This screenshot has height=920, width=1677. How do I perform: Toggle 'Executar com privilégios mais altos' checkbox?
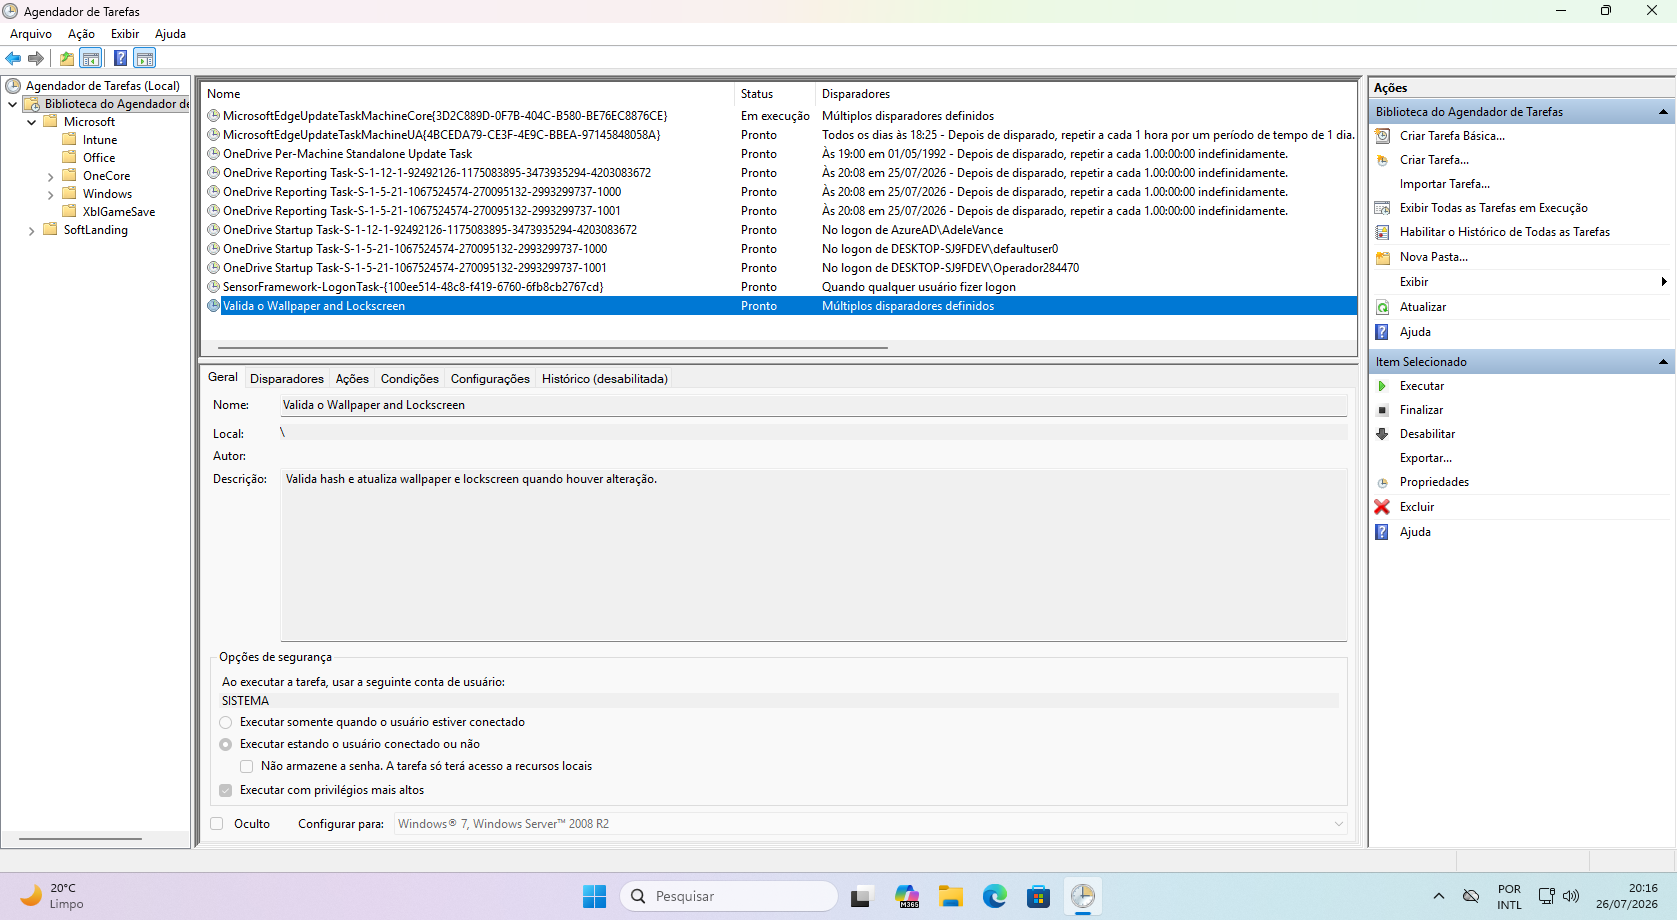point(226,790)
